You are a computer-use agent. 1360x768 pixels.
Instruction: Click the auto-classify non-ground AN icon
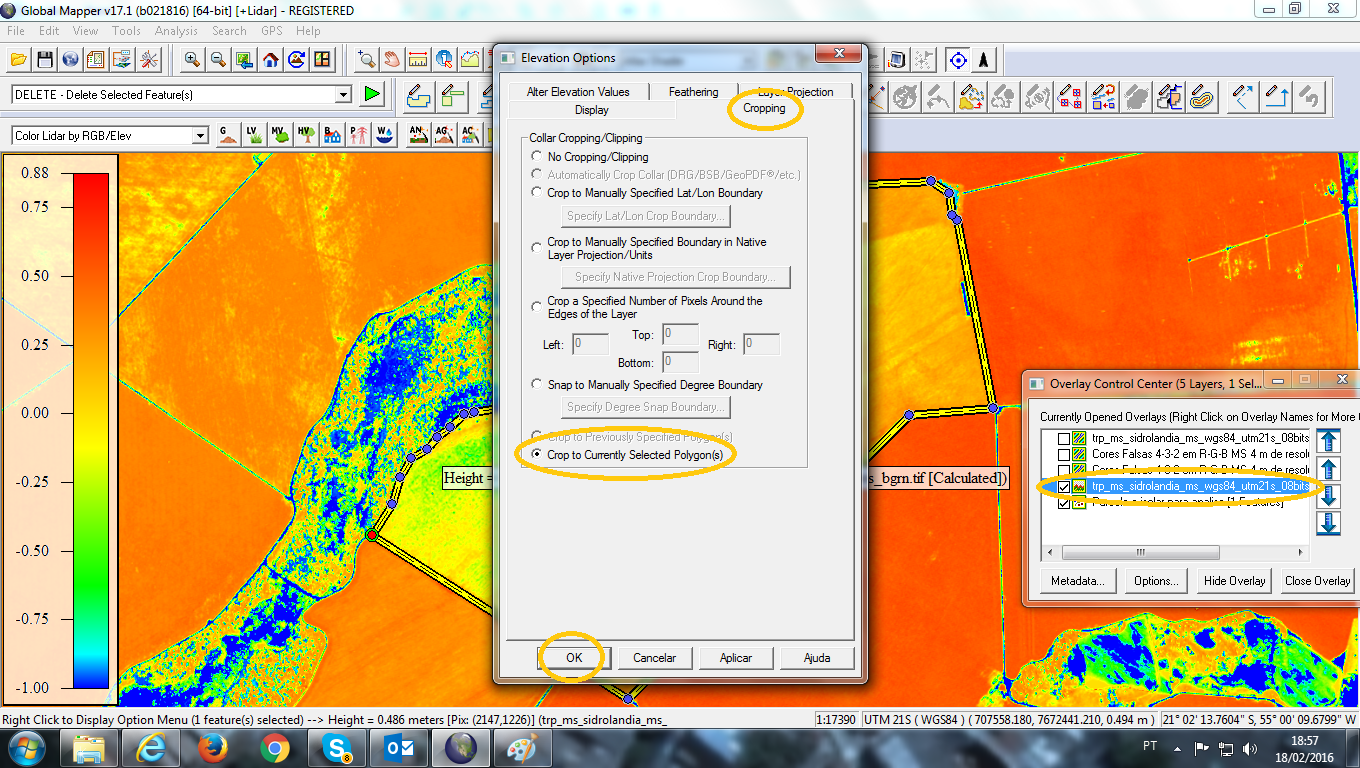pyautogui.click(x=417, y=134)
